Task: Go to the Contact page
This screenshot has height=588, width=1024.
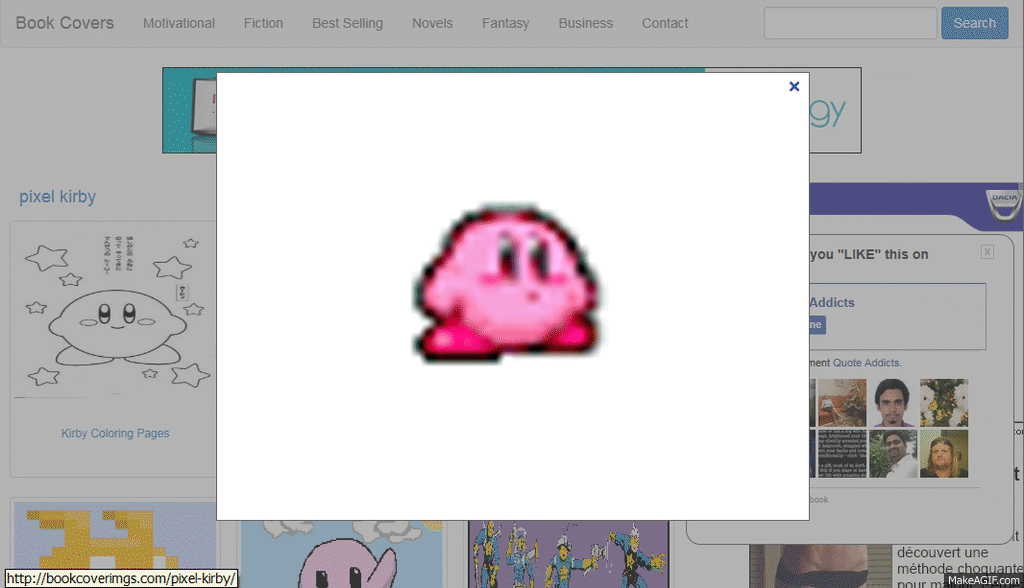Action: [665, 23]
